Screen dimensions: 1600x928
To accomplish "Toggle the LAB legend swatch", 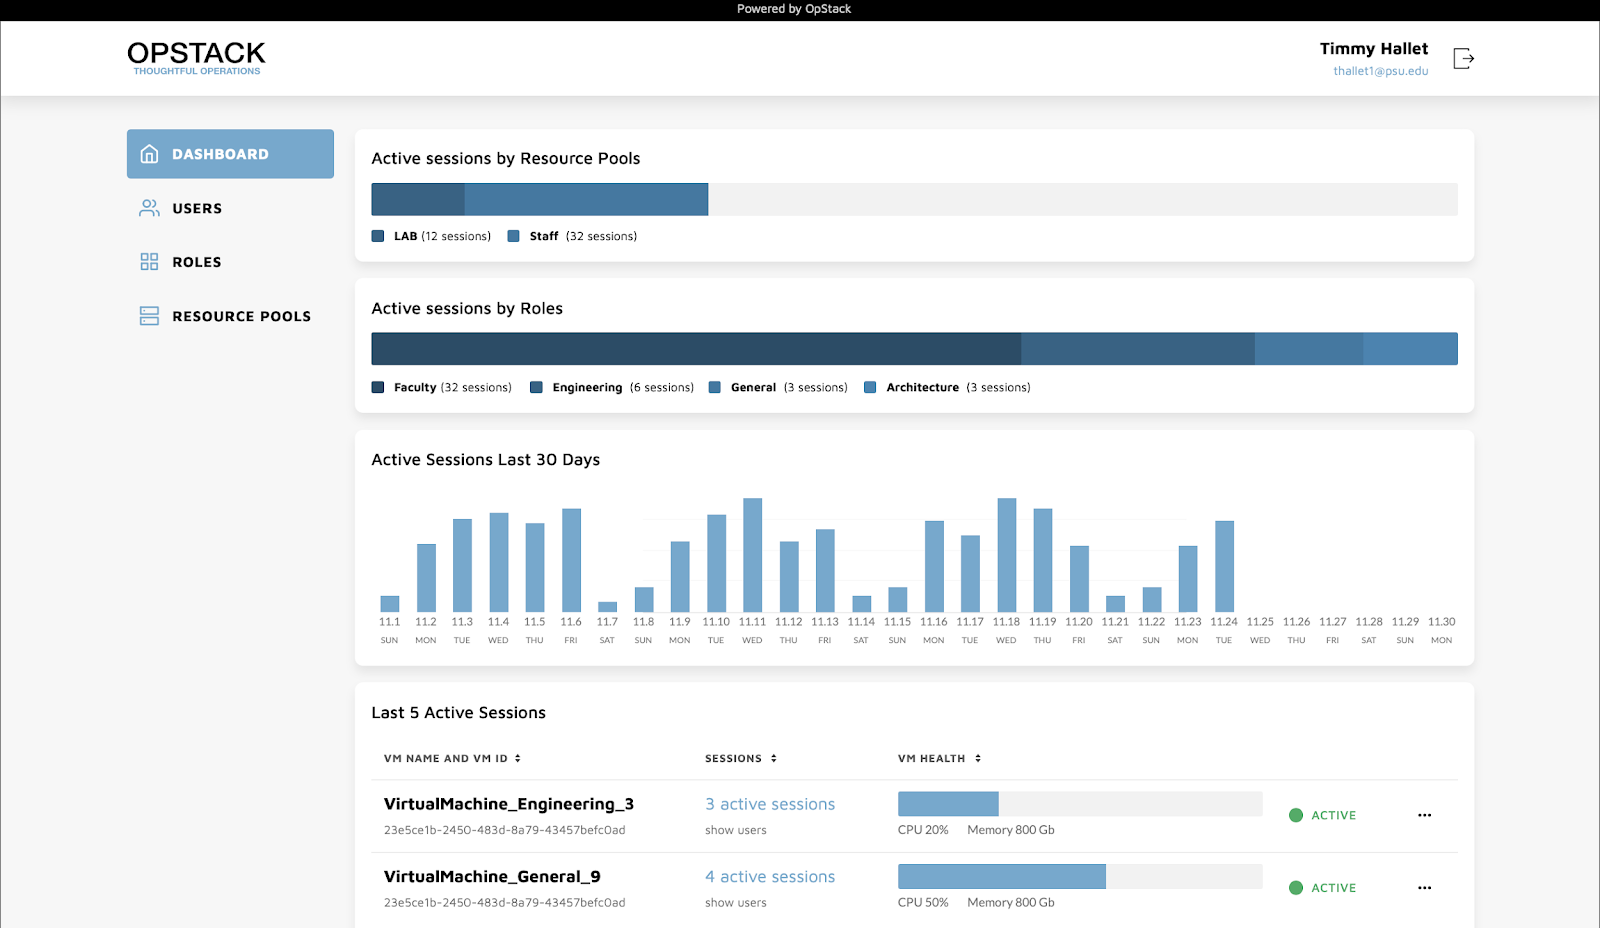I will pyautogui.click(x=377, y=236).
